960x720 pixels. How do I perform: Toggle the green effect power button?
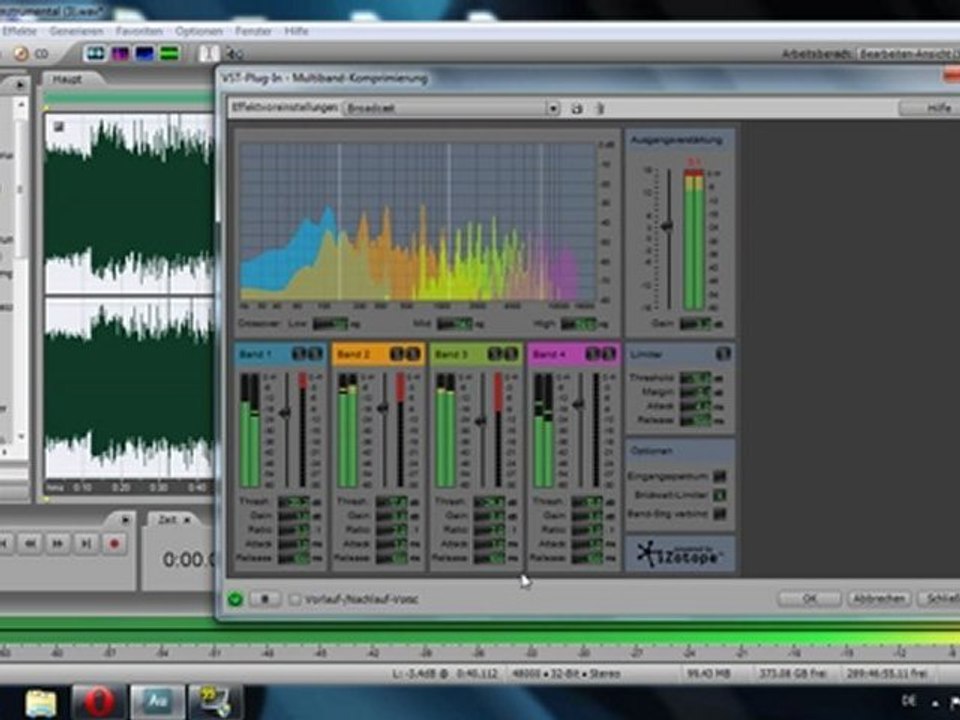pos(235,599)
